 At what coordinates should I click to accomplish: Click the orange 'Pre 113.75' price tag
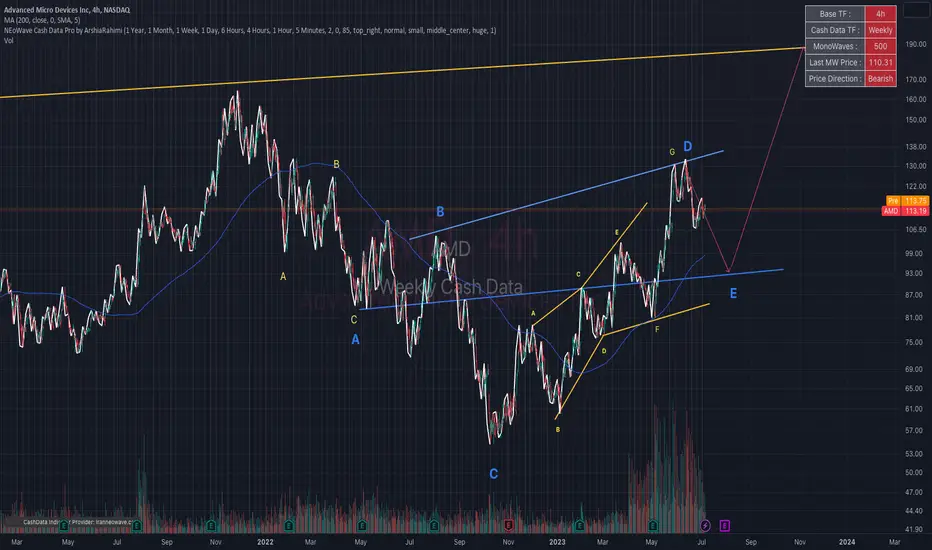coord(907,201)
